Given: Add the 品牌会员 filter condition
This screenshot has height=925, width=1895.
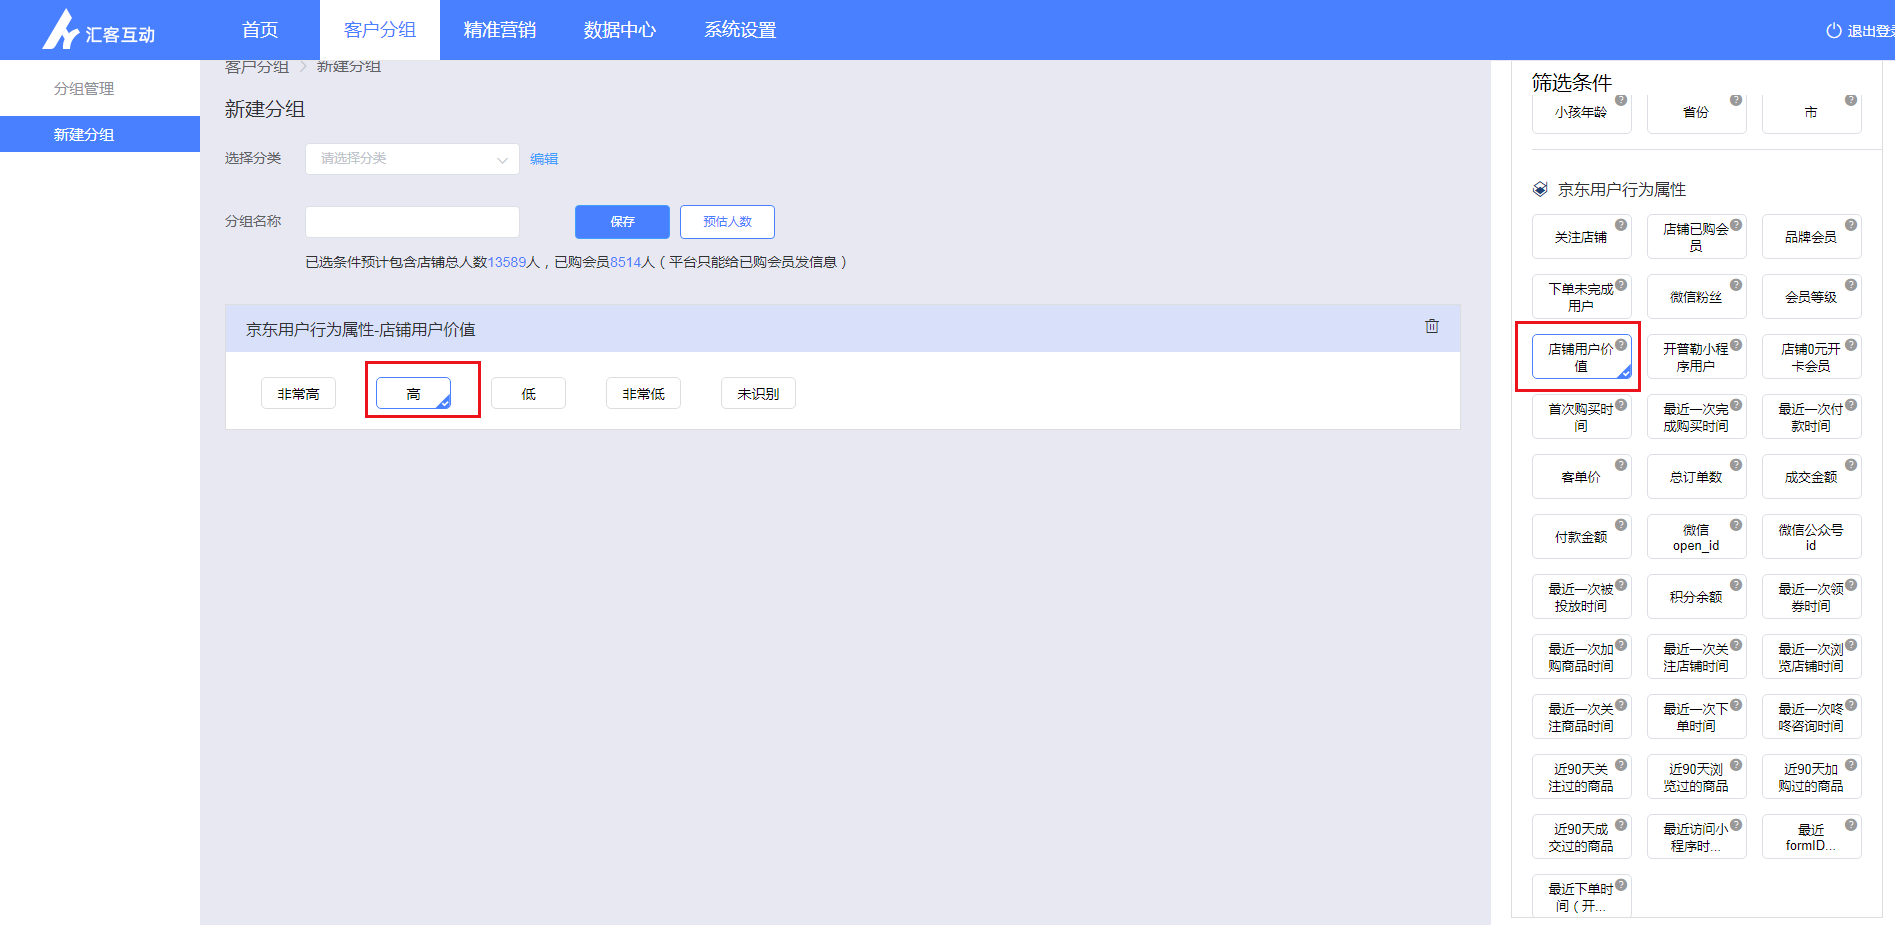Looking at the screenshot, I should pos(1811,237).
